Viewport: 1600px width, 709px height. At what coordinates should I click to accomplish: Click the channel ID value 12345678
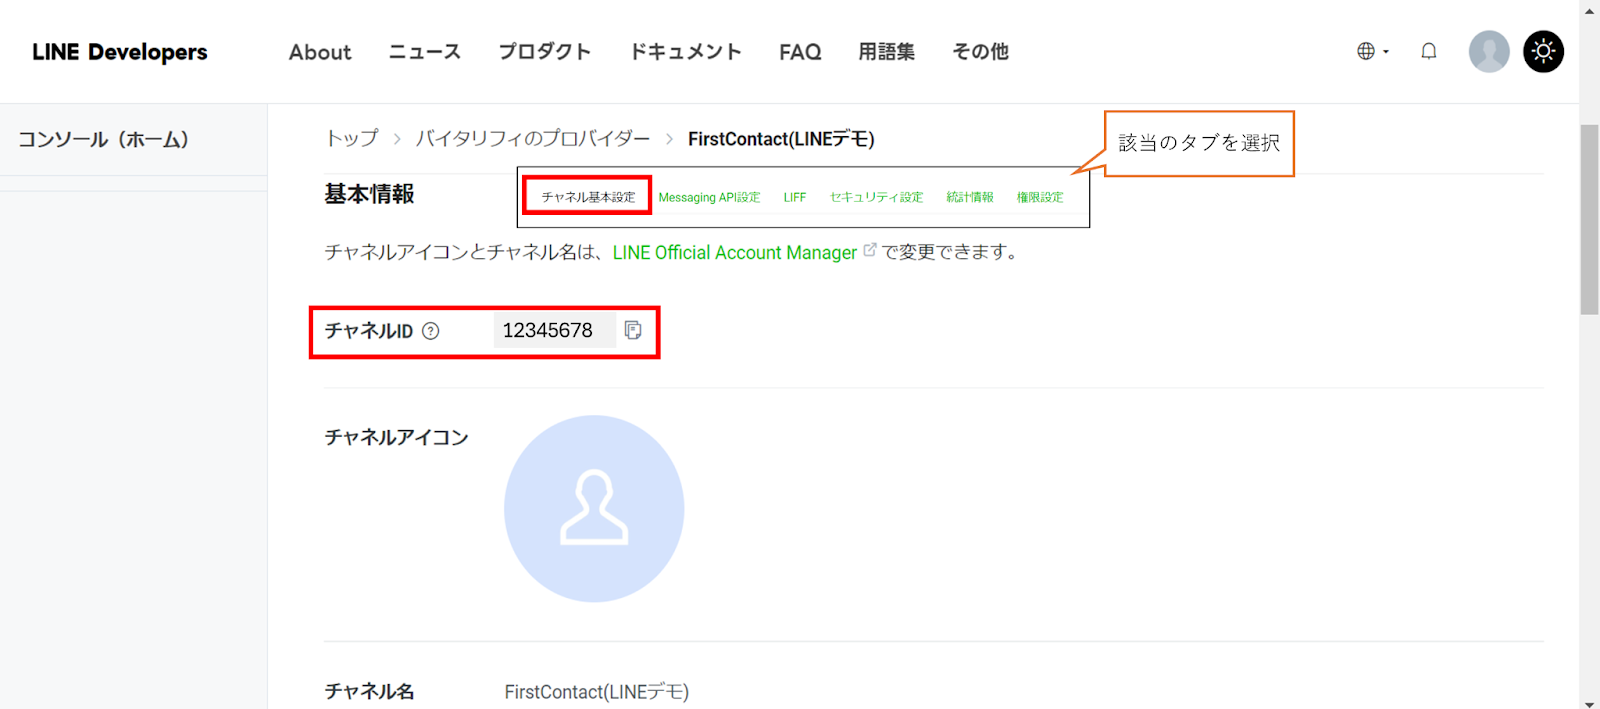coord(548,330)
